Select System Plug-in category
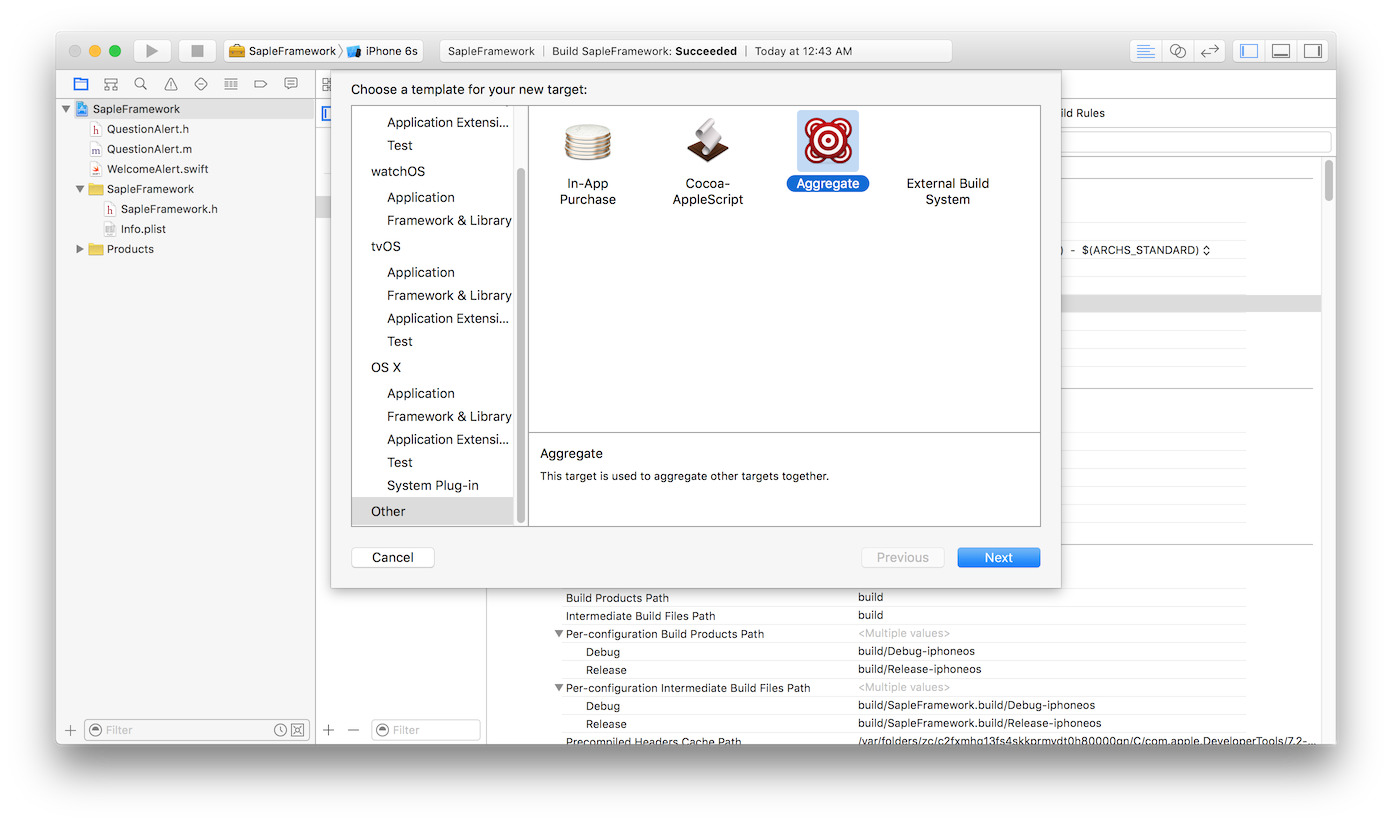This screenshot has width=1392, height=824. point(433,485)
